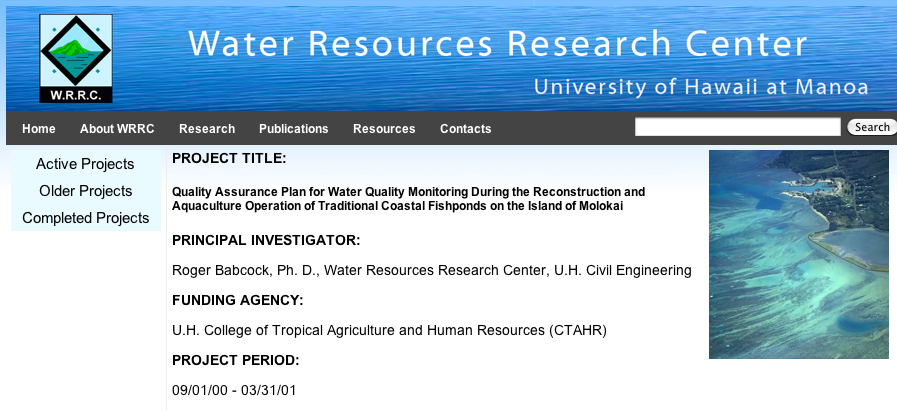
Task: Open the About WRRC menu
Action: 117,129
